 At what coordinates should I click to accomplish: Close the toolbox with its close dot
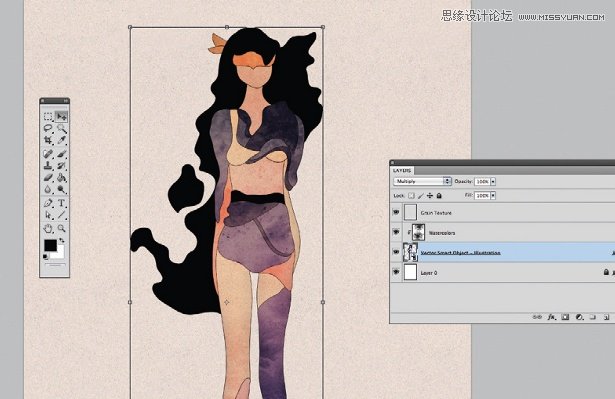[x=43, y=101]
